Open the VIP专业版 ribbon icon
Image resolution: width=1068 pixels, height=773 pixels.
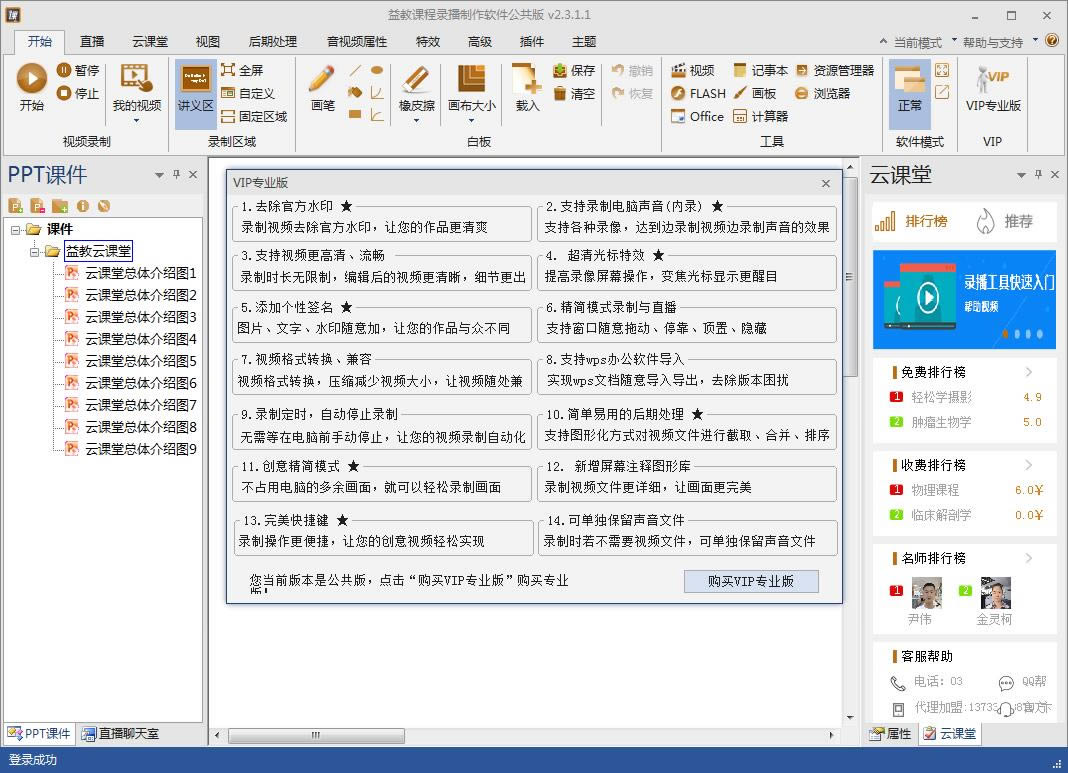(992, 87)
